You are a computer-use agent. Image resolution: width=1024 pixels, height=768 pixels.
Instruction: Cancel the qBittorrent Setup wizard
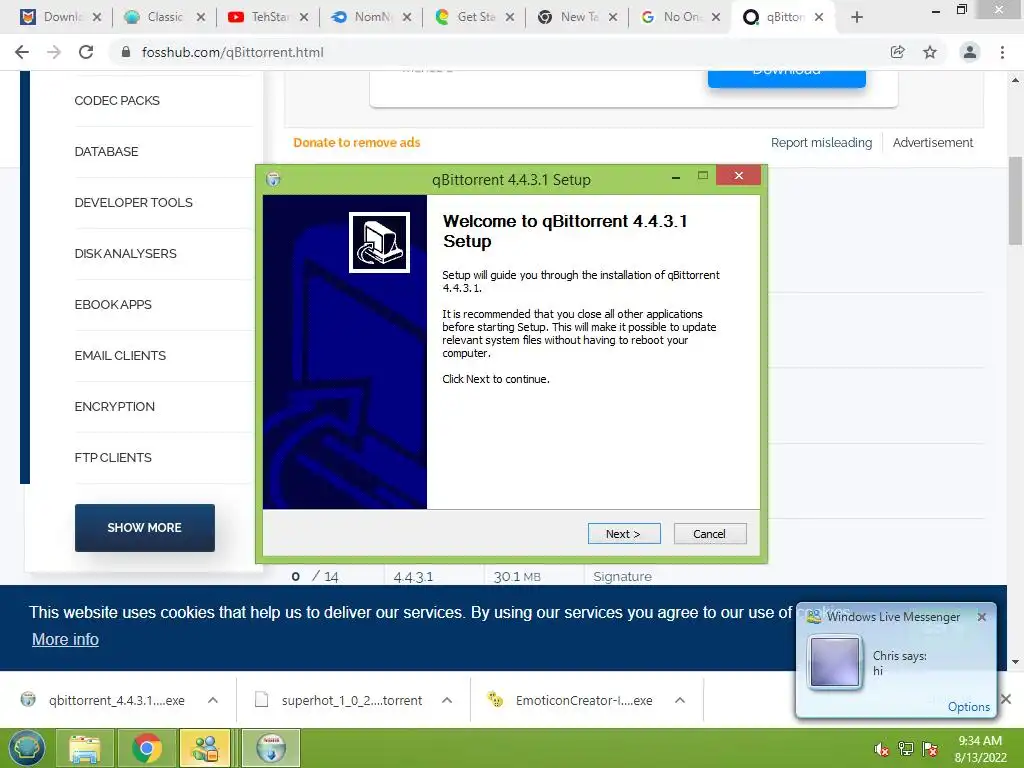click(709, 534)
